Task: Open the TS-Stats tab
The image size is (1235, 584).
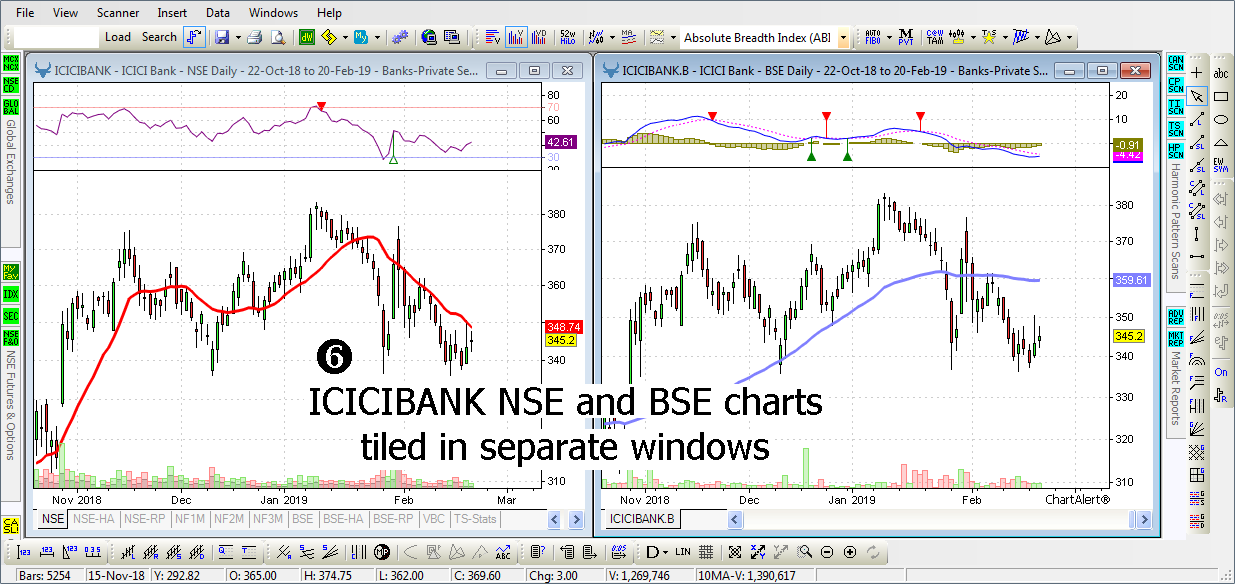Action: pyautogui.click(x=475, y=519)
